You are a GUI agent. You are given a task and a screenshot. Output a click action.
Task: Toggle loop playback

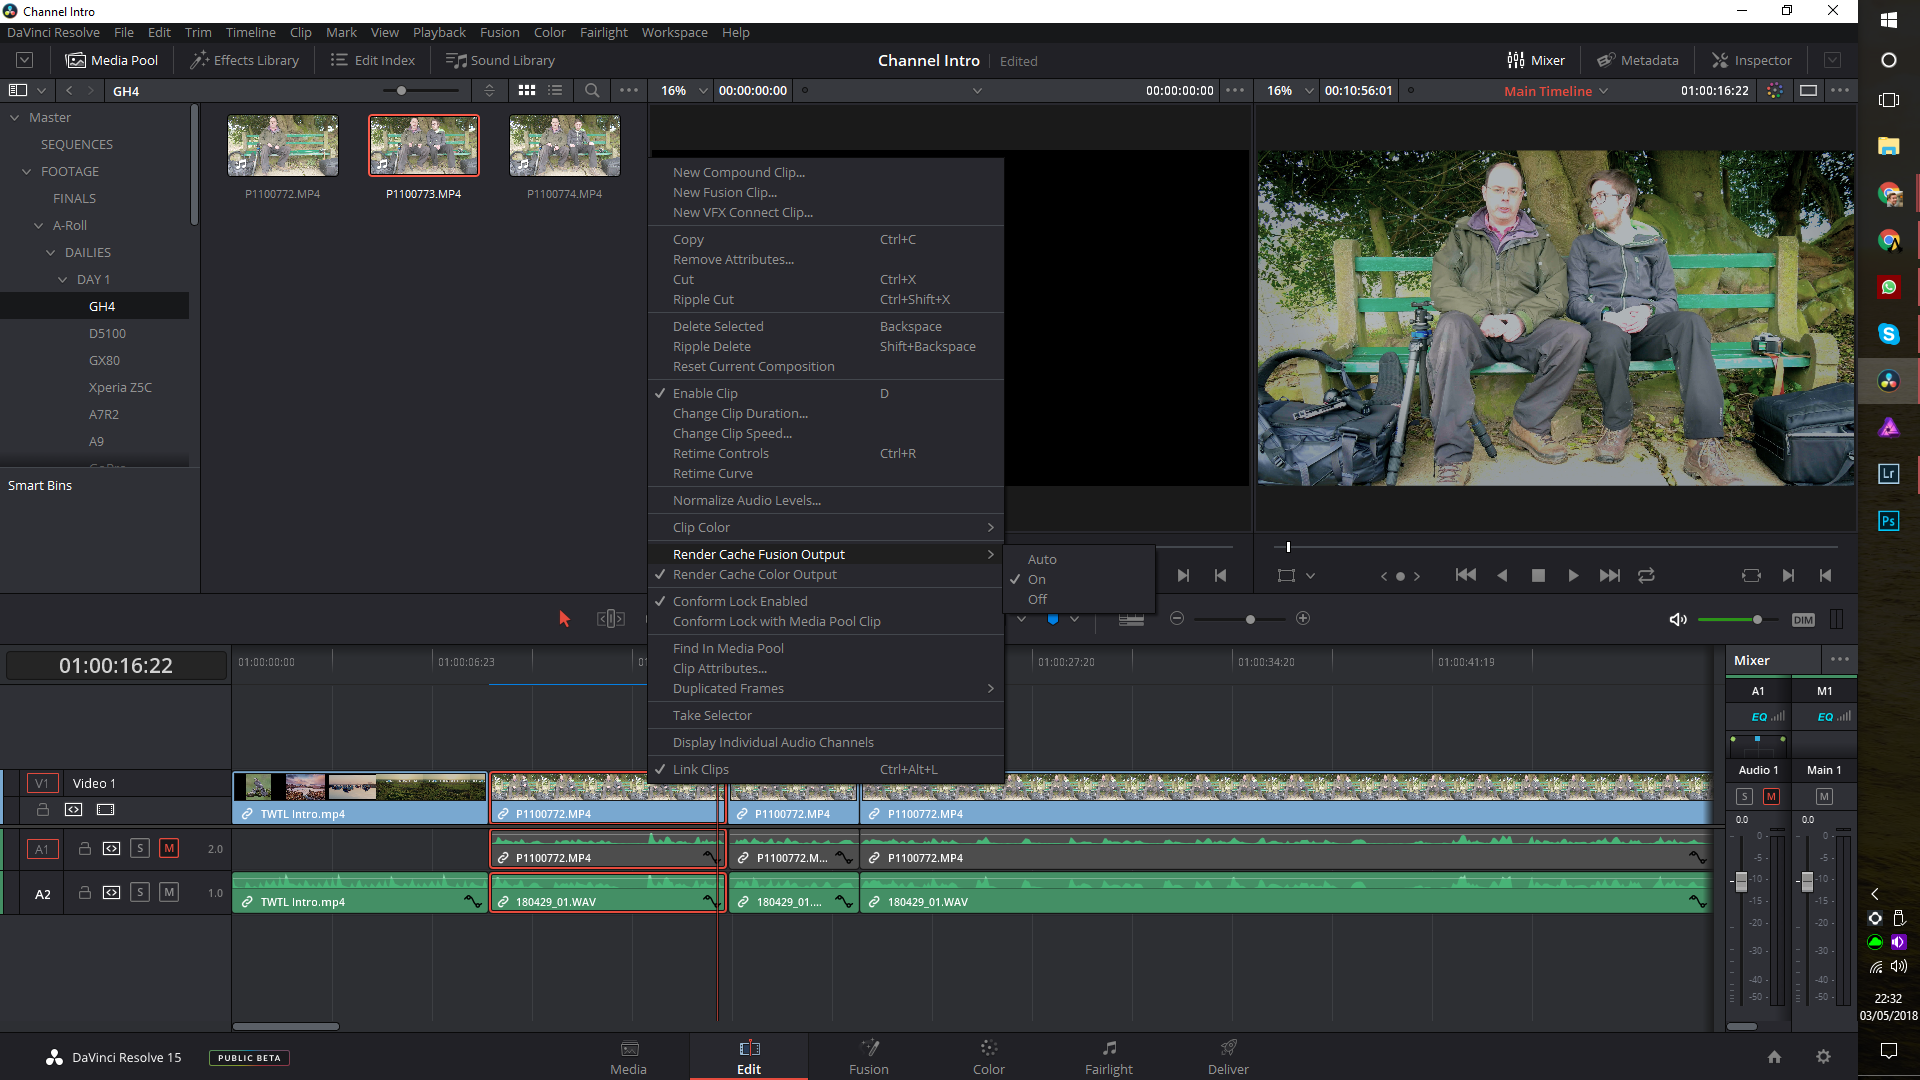coord(1646,575)
